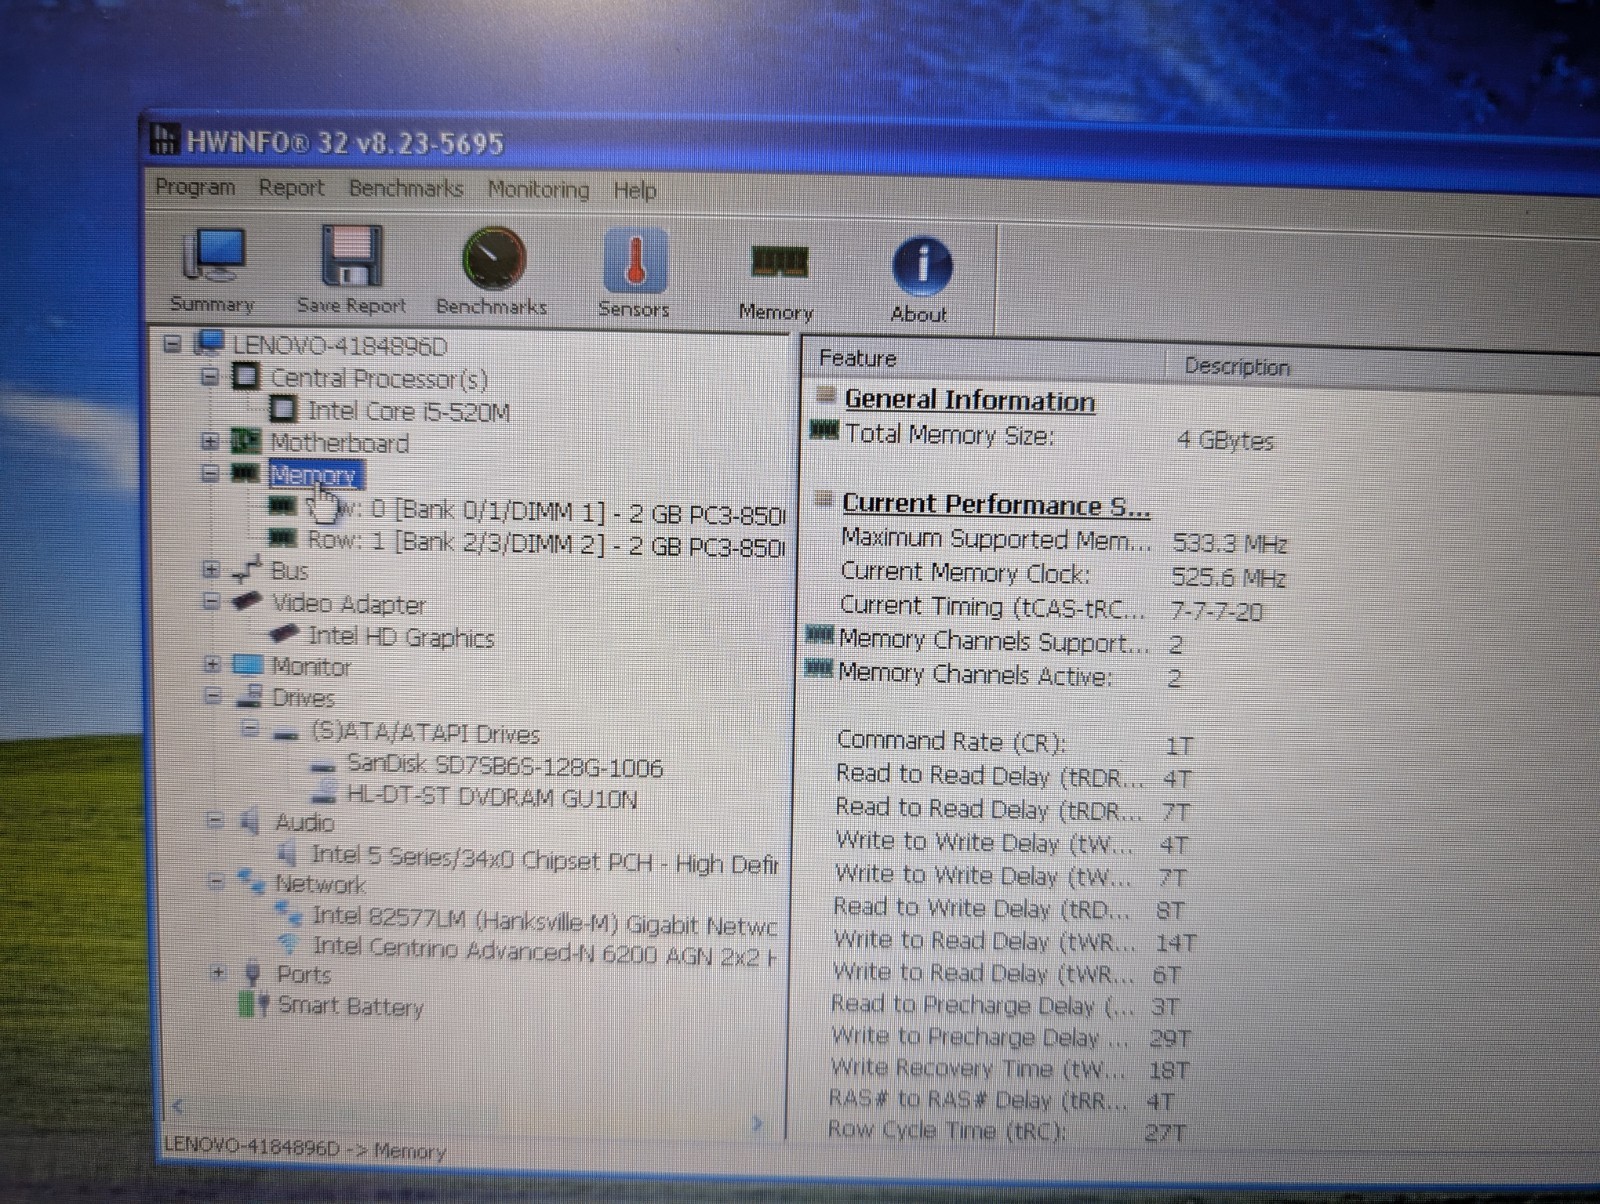Click the Row 1 DIMM 2 module icon
Viewport: 1600px width, 1204px height.
283,538
